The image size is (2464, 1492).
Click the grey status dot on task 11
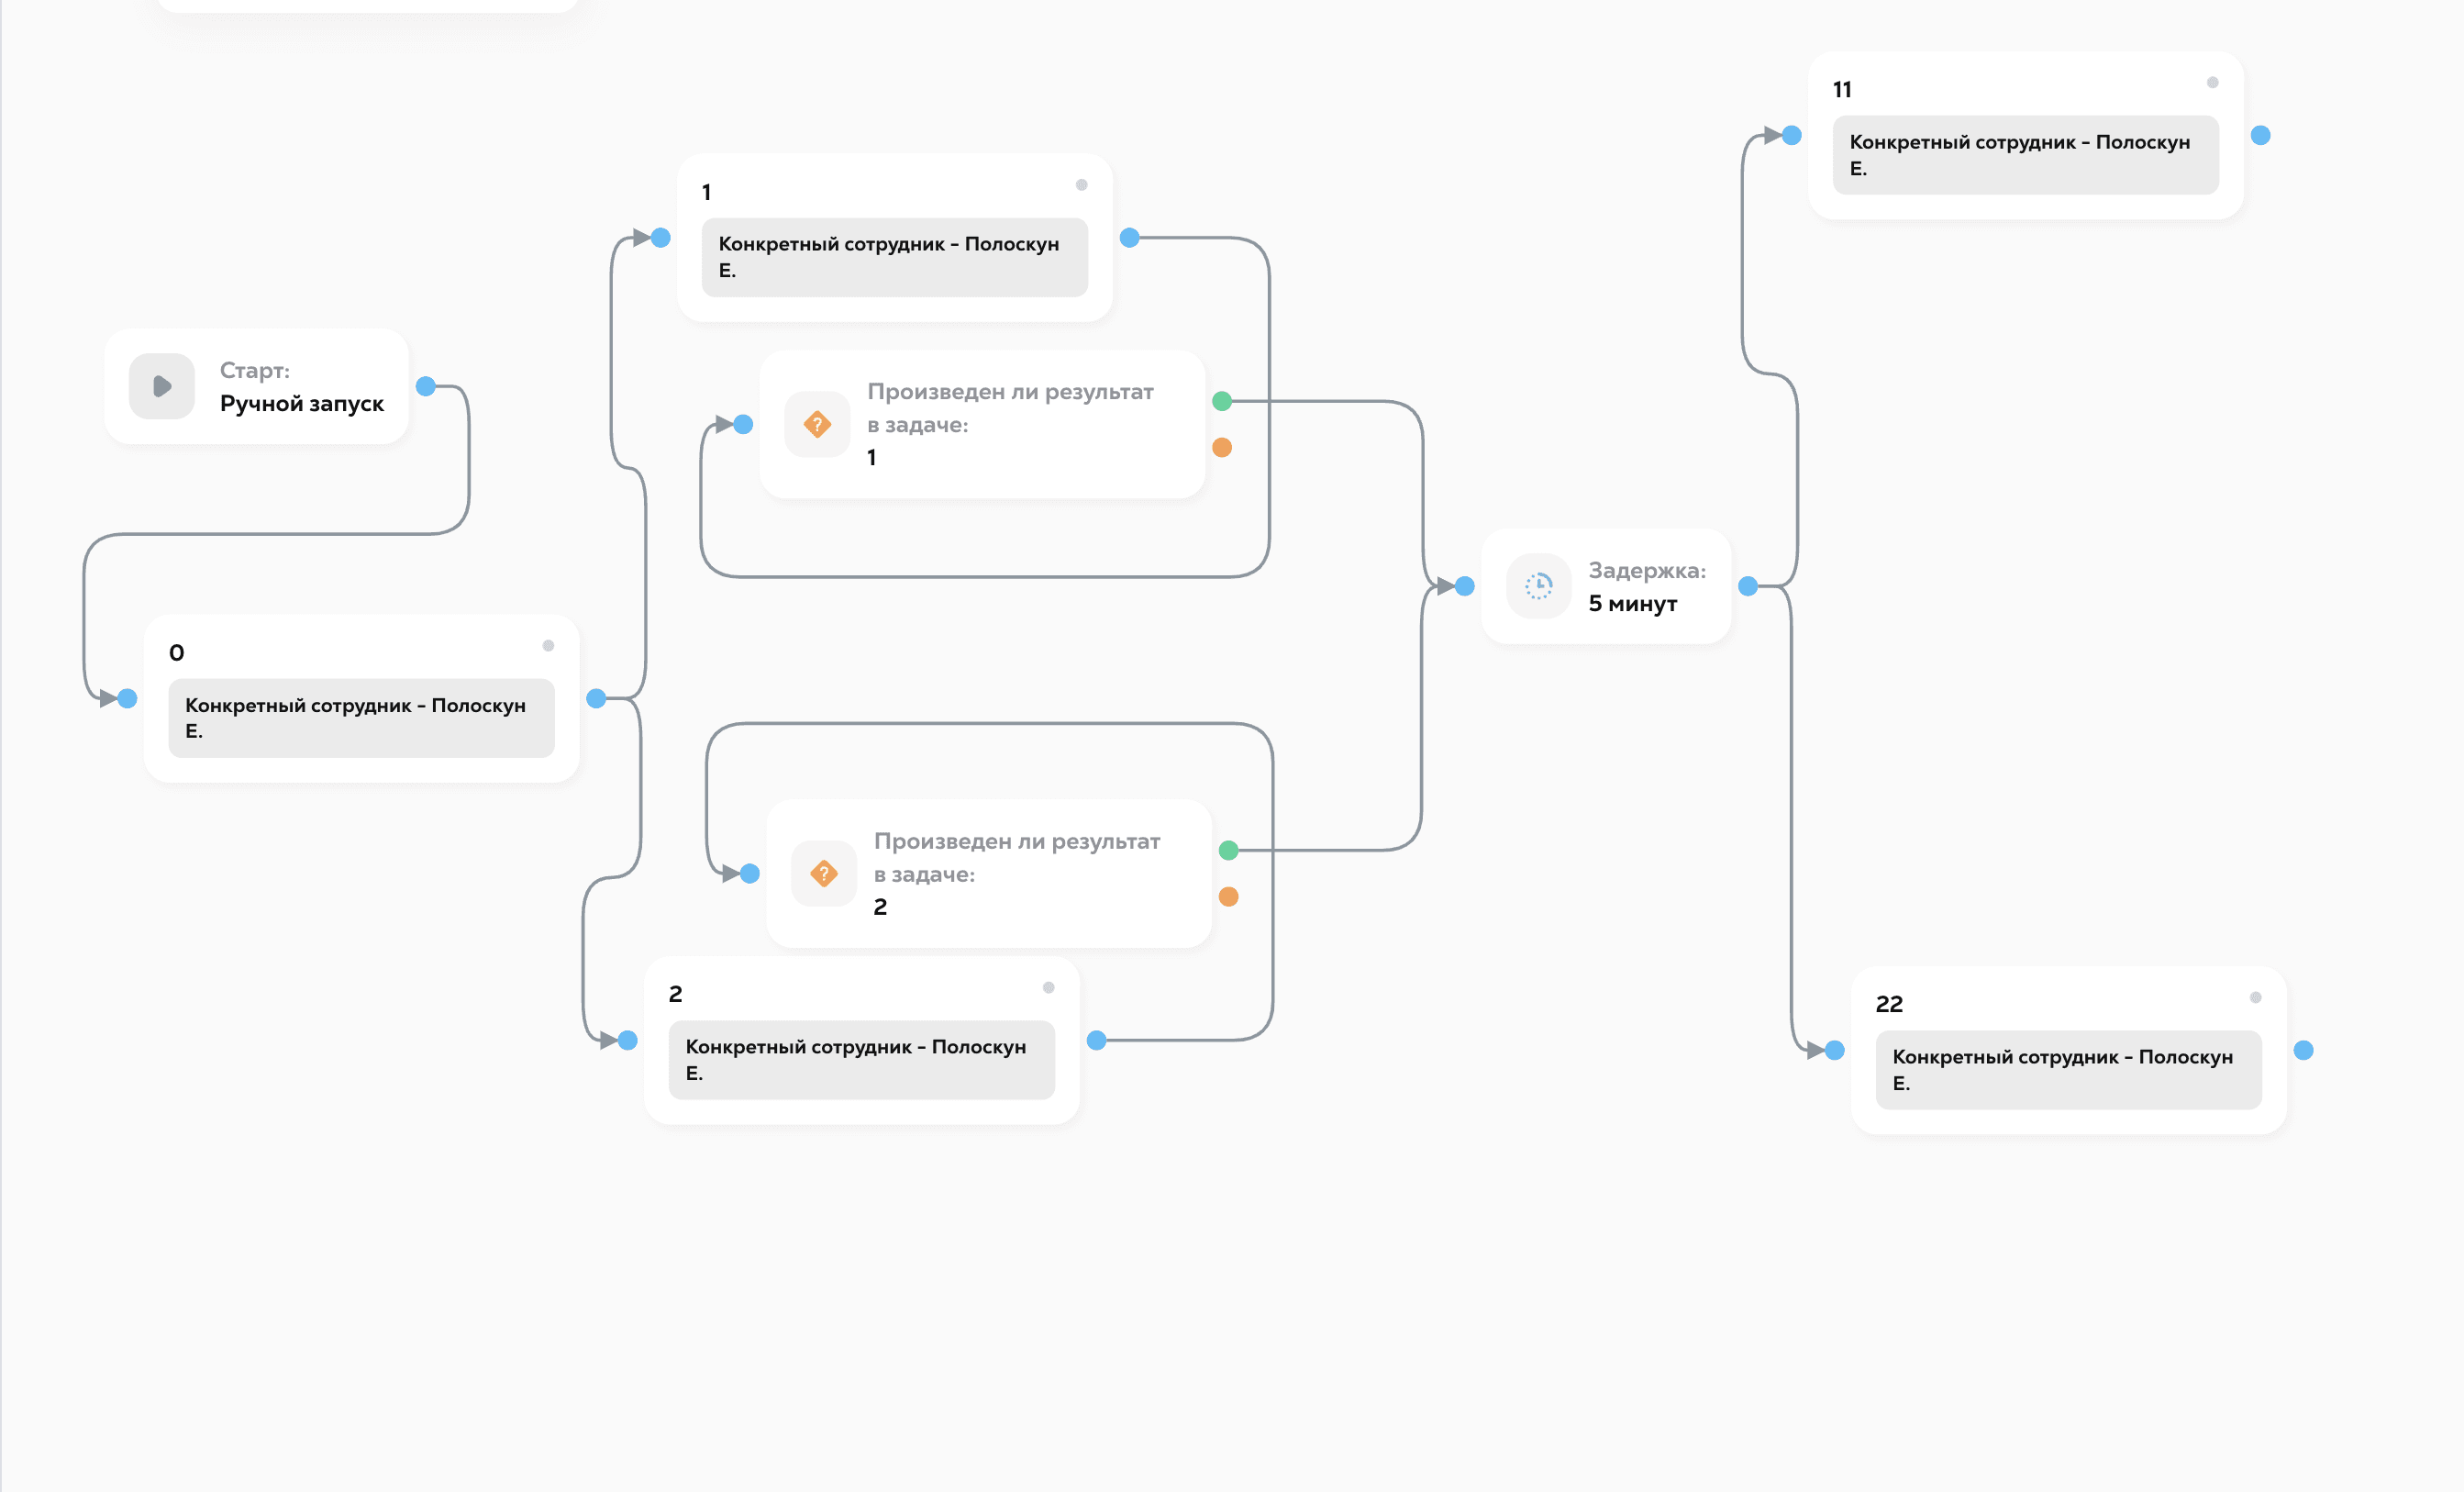(x=2212, y=83)
